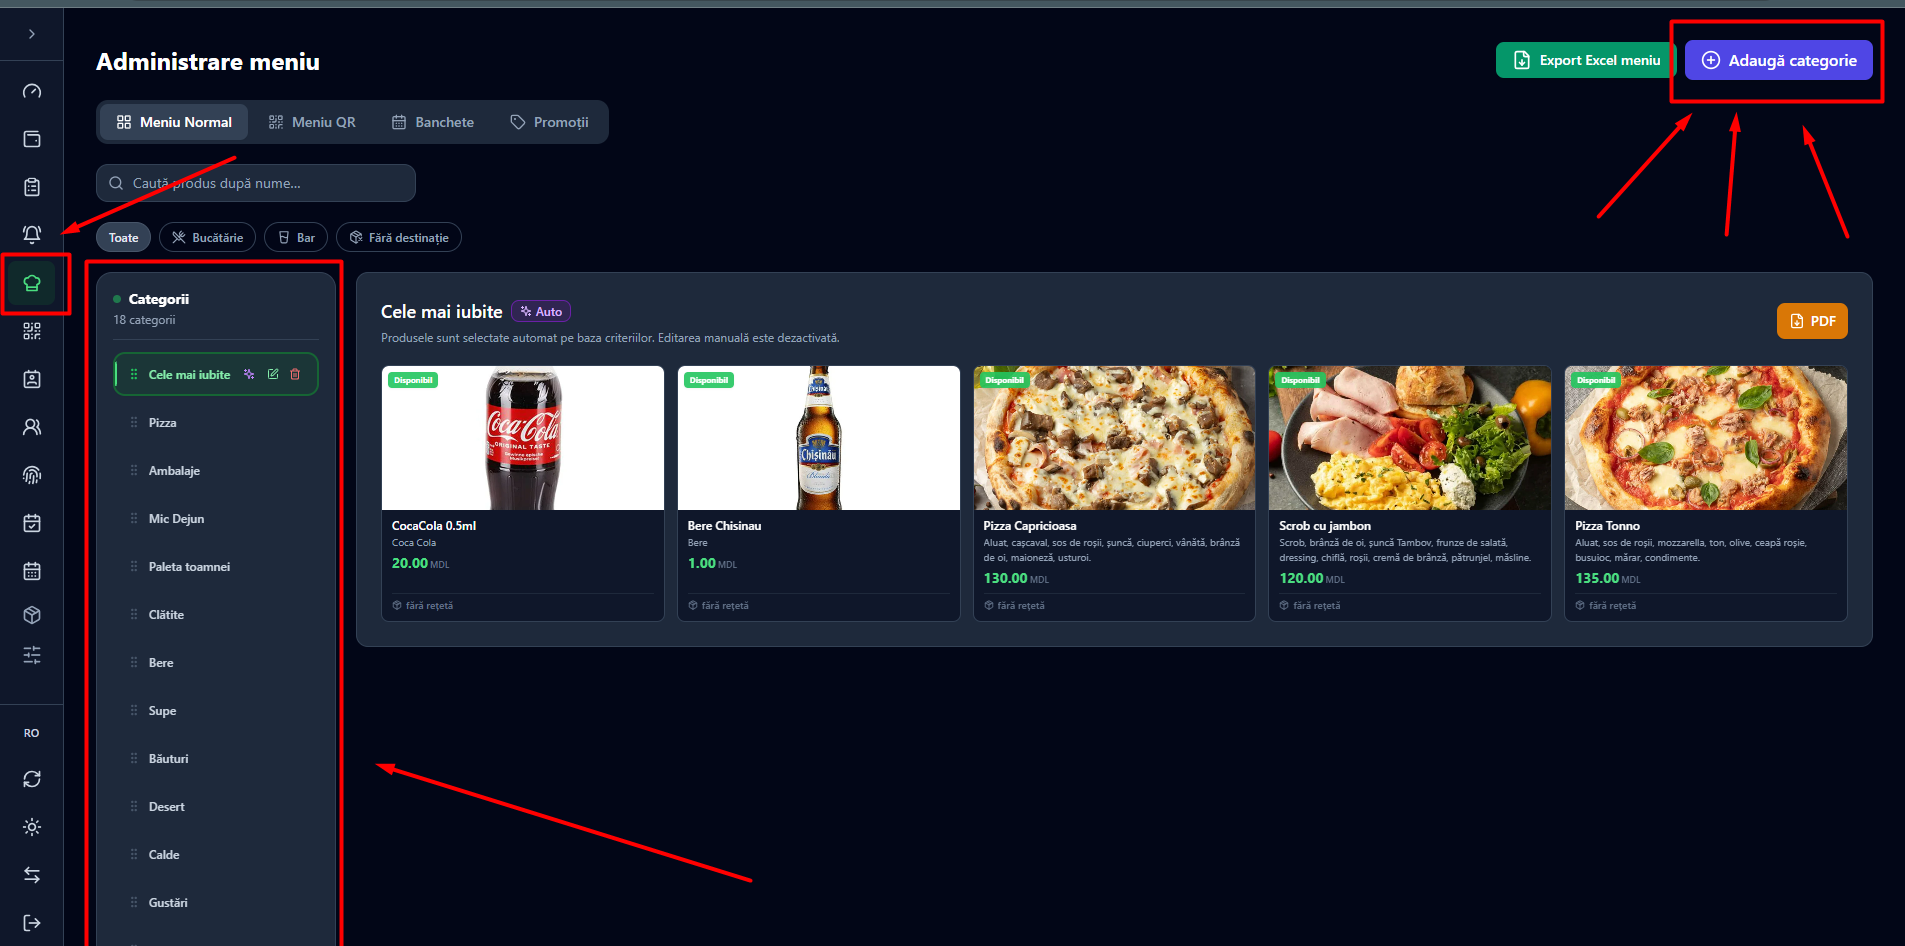Focus the product search field
This screenshot has width=1905, height=946.
256,183
